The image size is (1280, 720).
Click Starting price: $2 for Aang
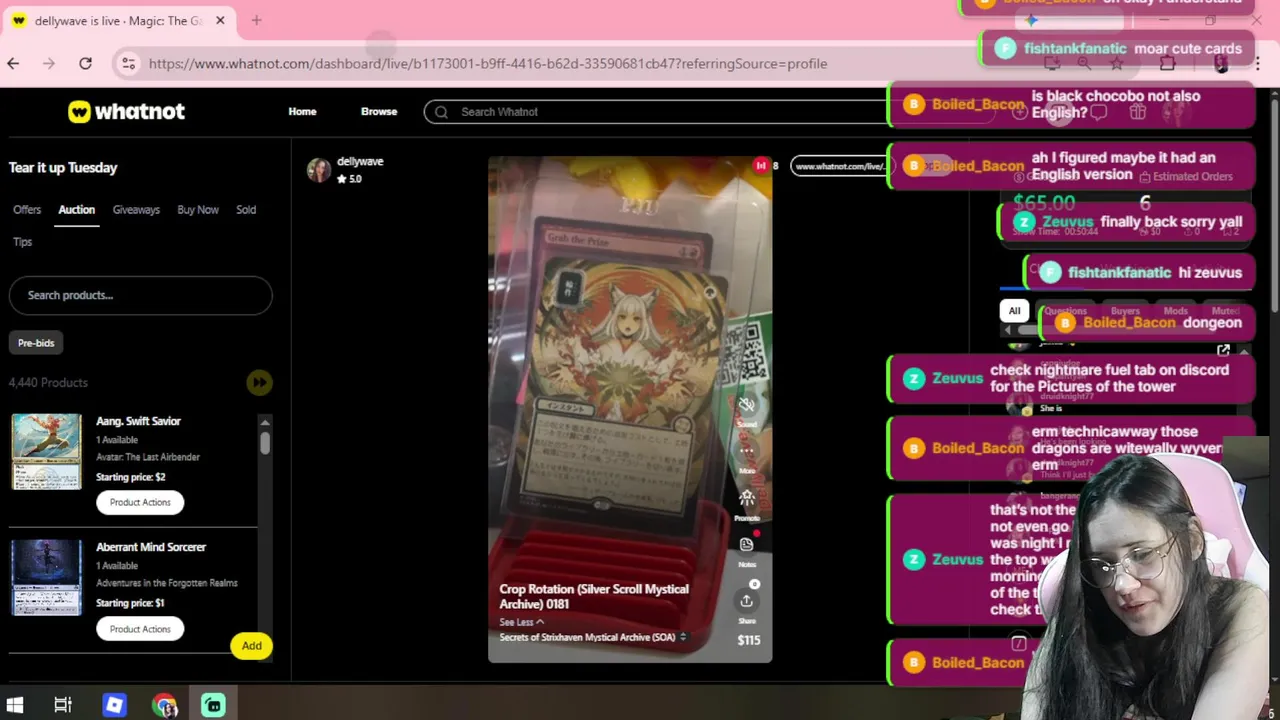[x=131, y=477]
